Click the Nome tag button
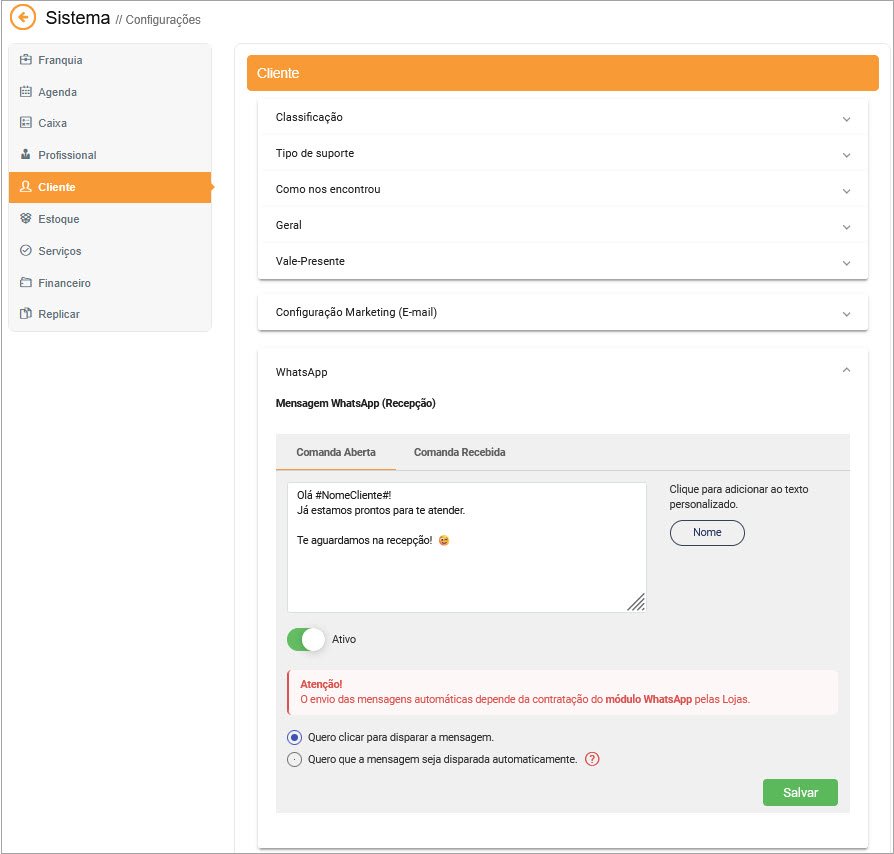Screen dimensions: 894x854 pos(707,532)
